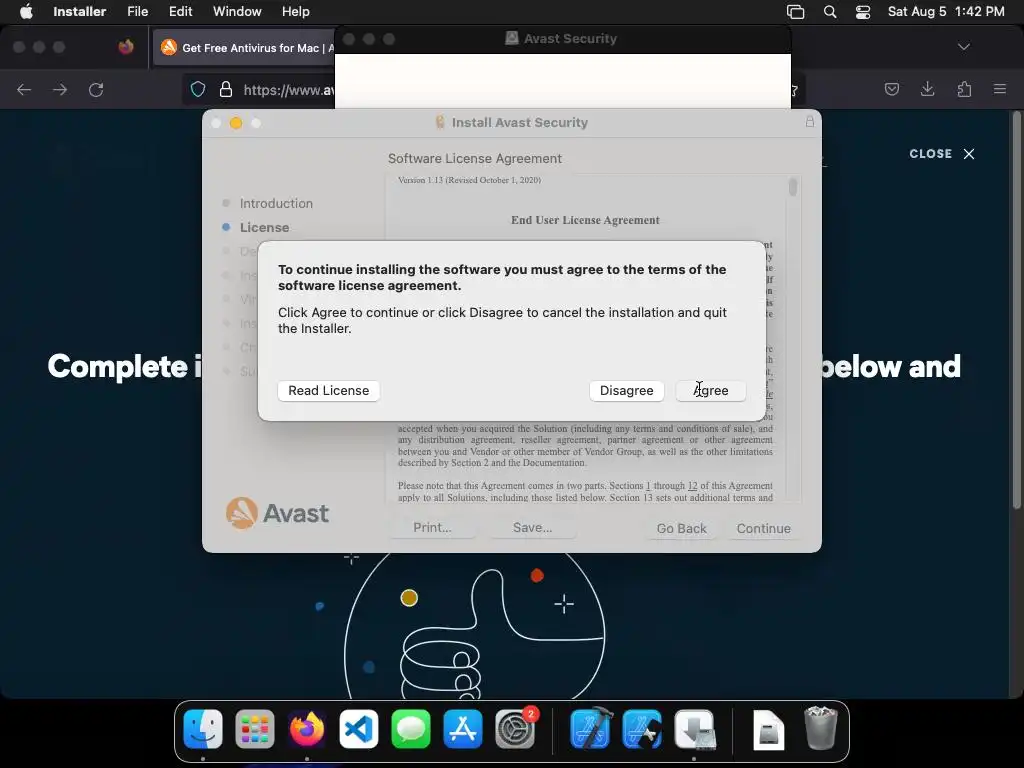The image size is (1024, 768).
Task: Open the Window menu
Action: [x=237, y=12]
